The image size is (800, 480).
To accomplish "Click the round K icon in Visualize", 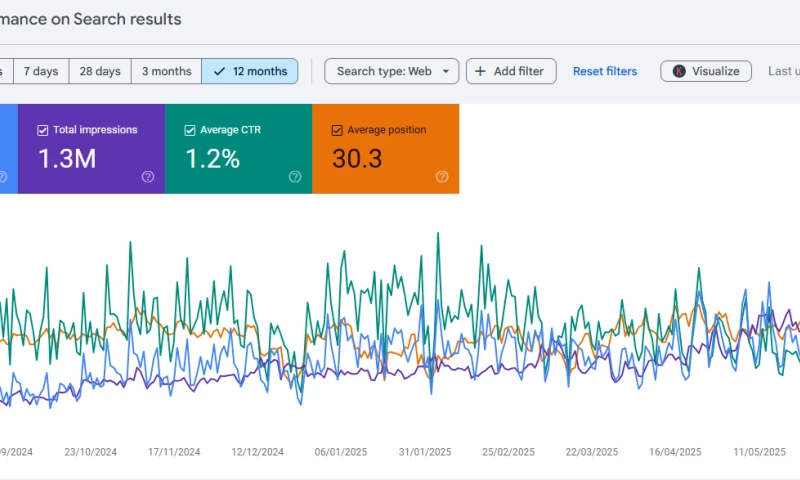I will [x=679, y=71].
